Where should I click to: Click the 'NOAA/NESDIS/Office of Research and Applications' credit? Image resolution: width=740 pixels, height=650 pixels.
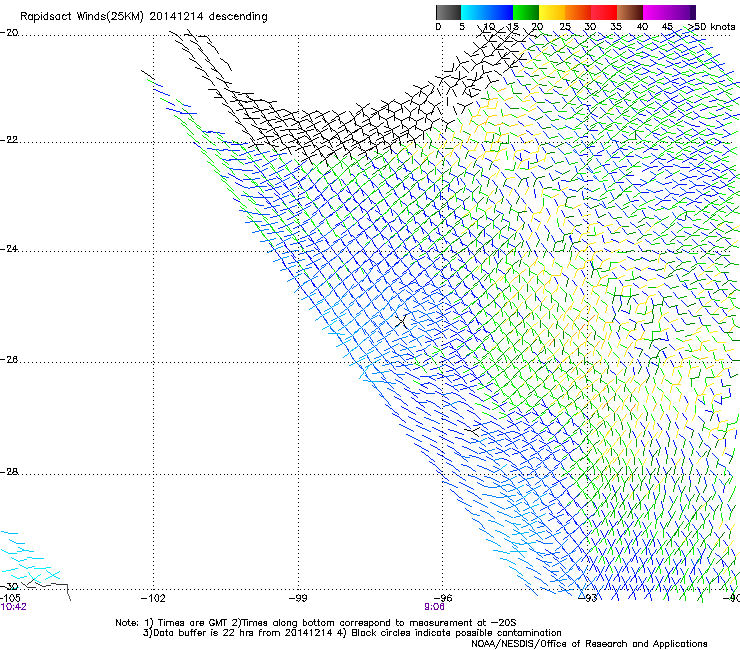tap(589, 644)
